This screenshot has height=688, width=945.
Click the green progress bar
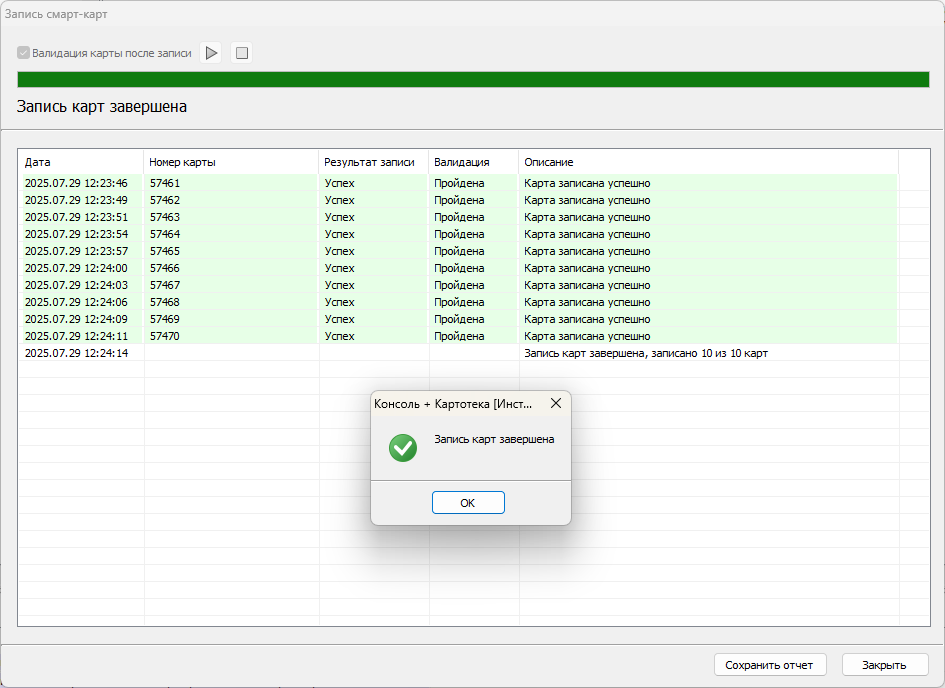[x=473, y=80]
